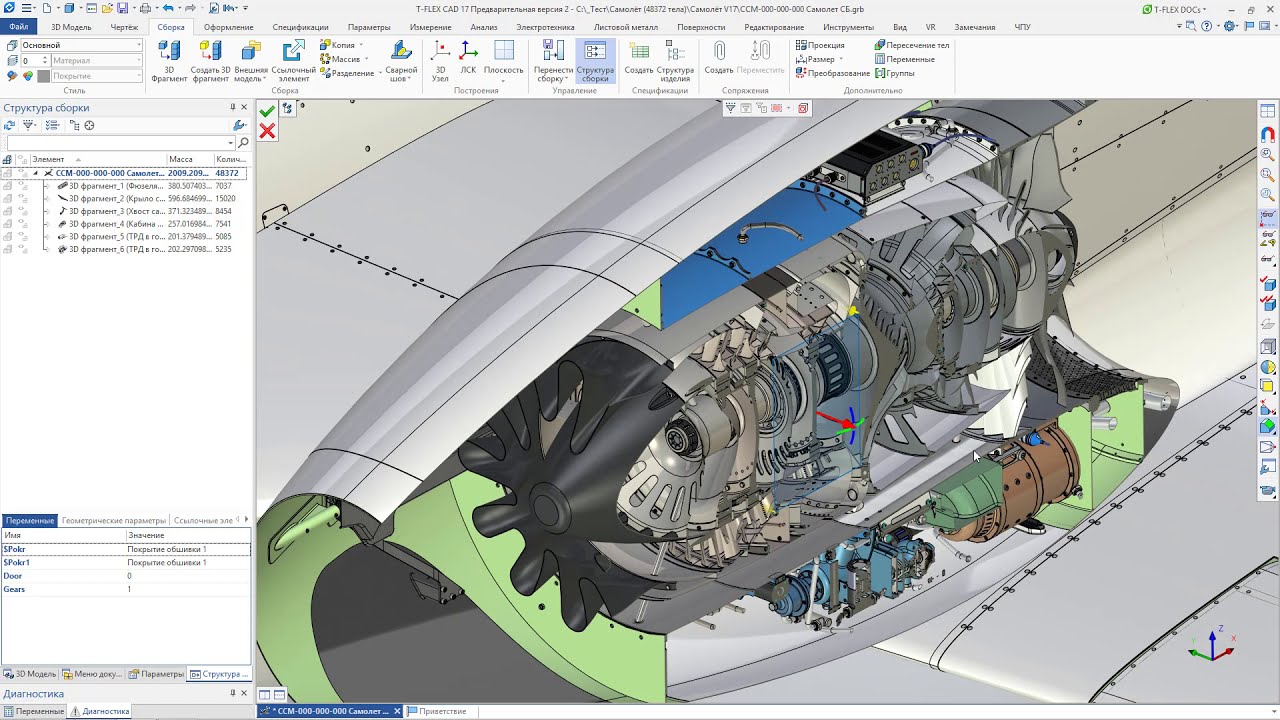Expand the Массив dropdown arrow
Screen dimensions: 1280x720
(365, 59)
